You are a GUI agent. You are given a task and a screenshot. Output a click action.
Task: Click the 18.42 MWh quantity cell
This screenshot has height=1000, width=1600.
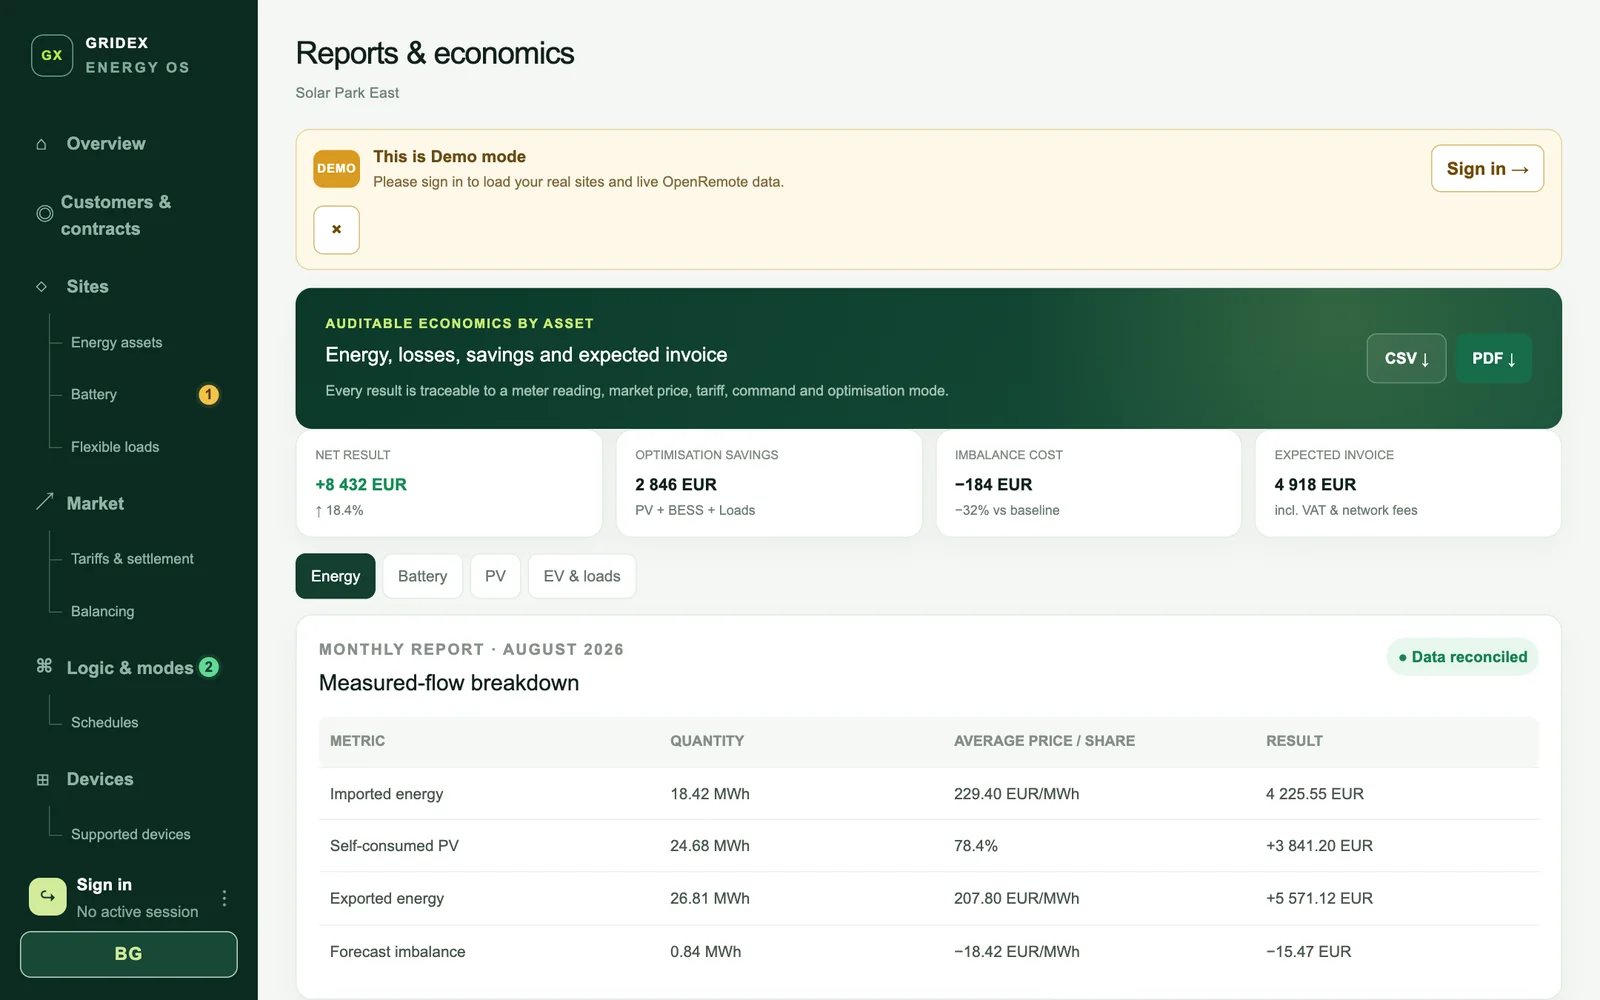(x=710, y=794)
